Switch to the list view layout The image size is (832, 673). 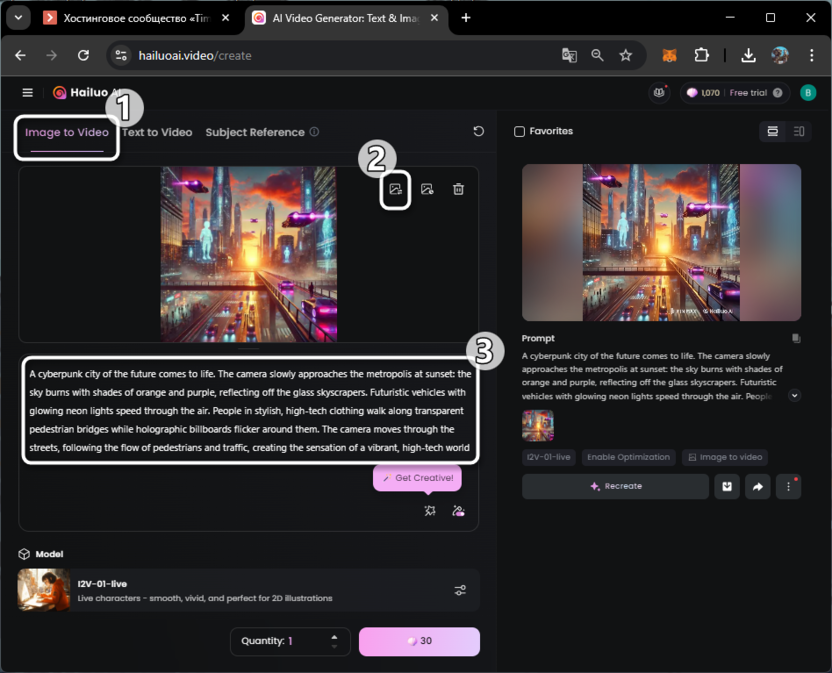(x=799, y=132)
